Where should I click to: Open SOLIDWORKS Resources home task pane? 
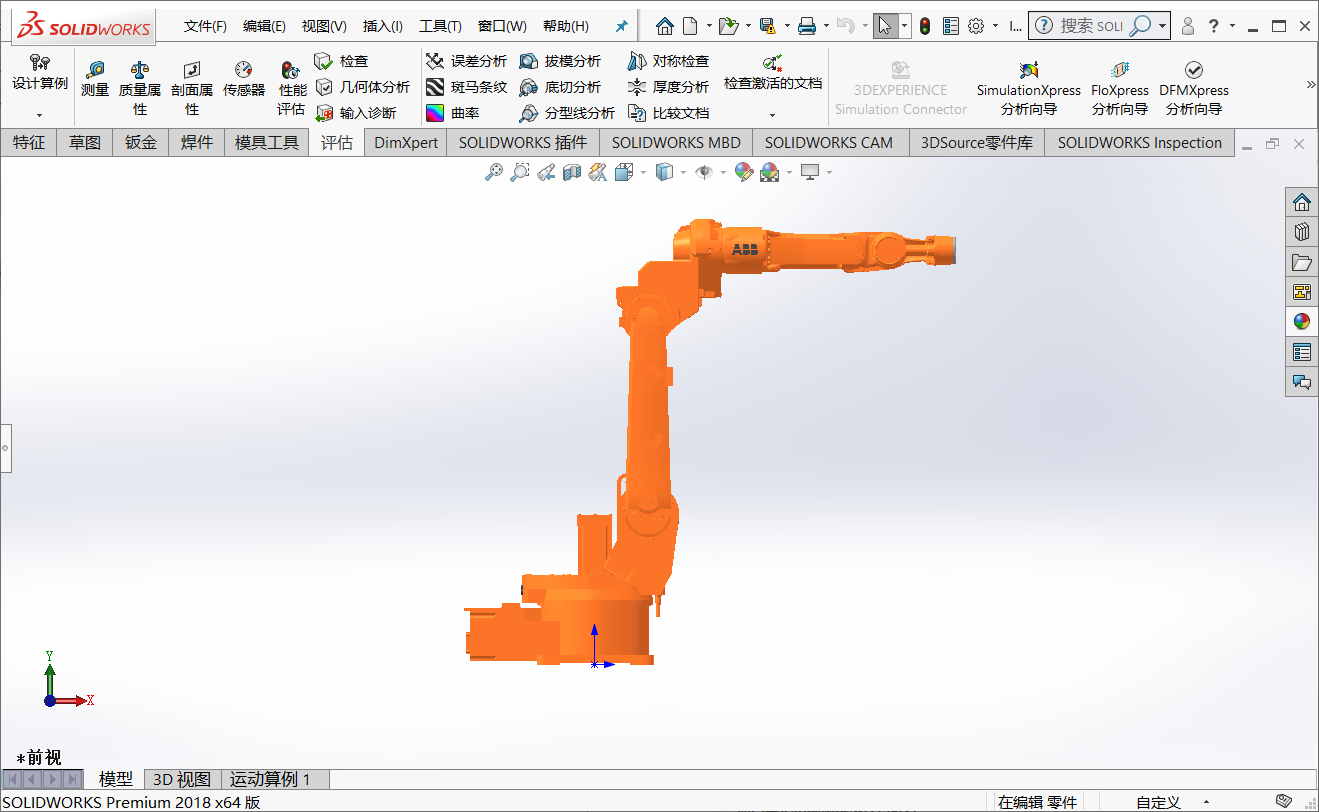[x=1301, y=203]
